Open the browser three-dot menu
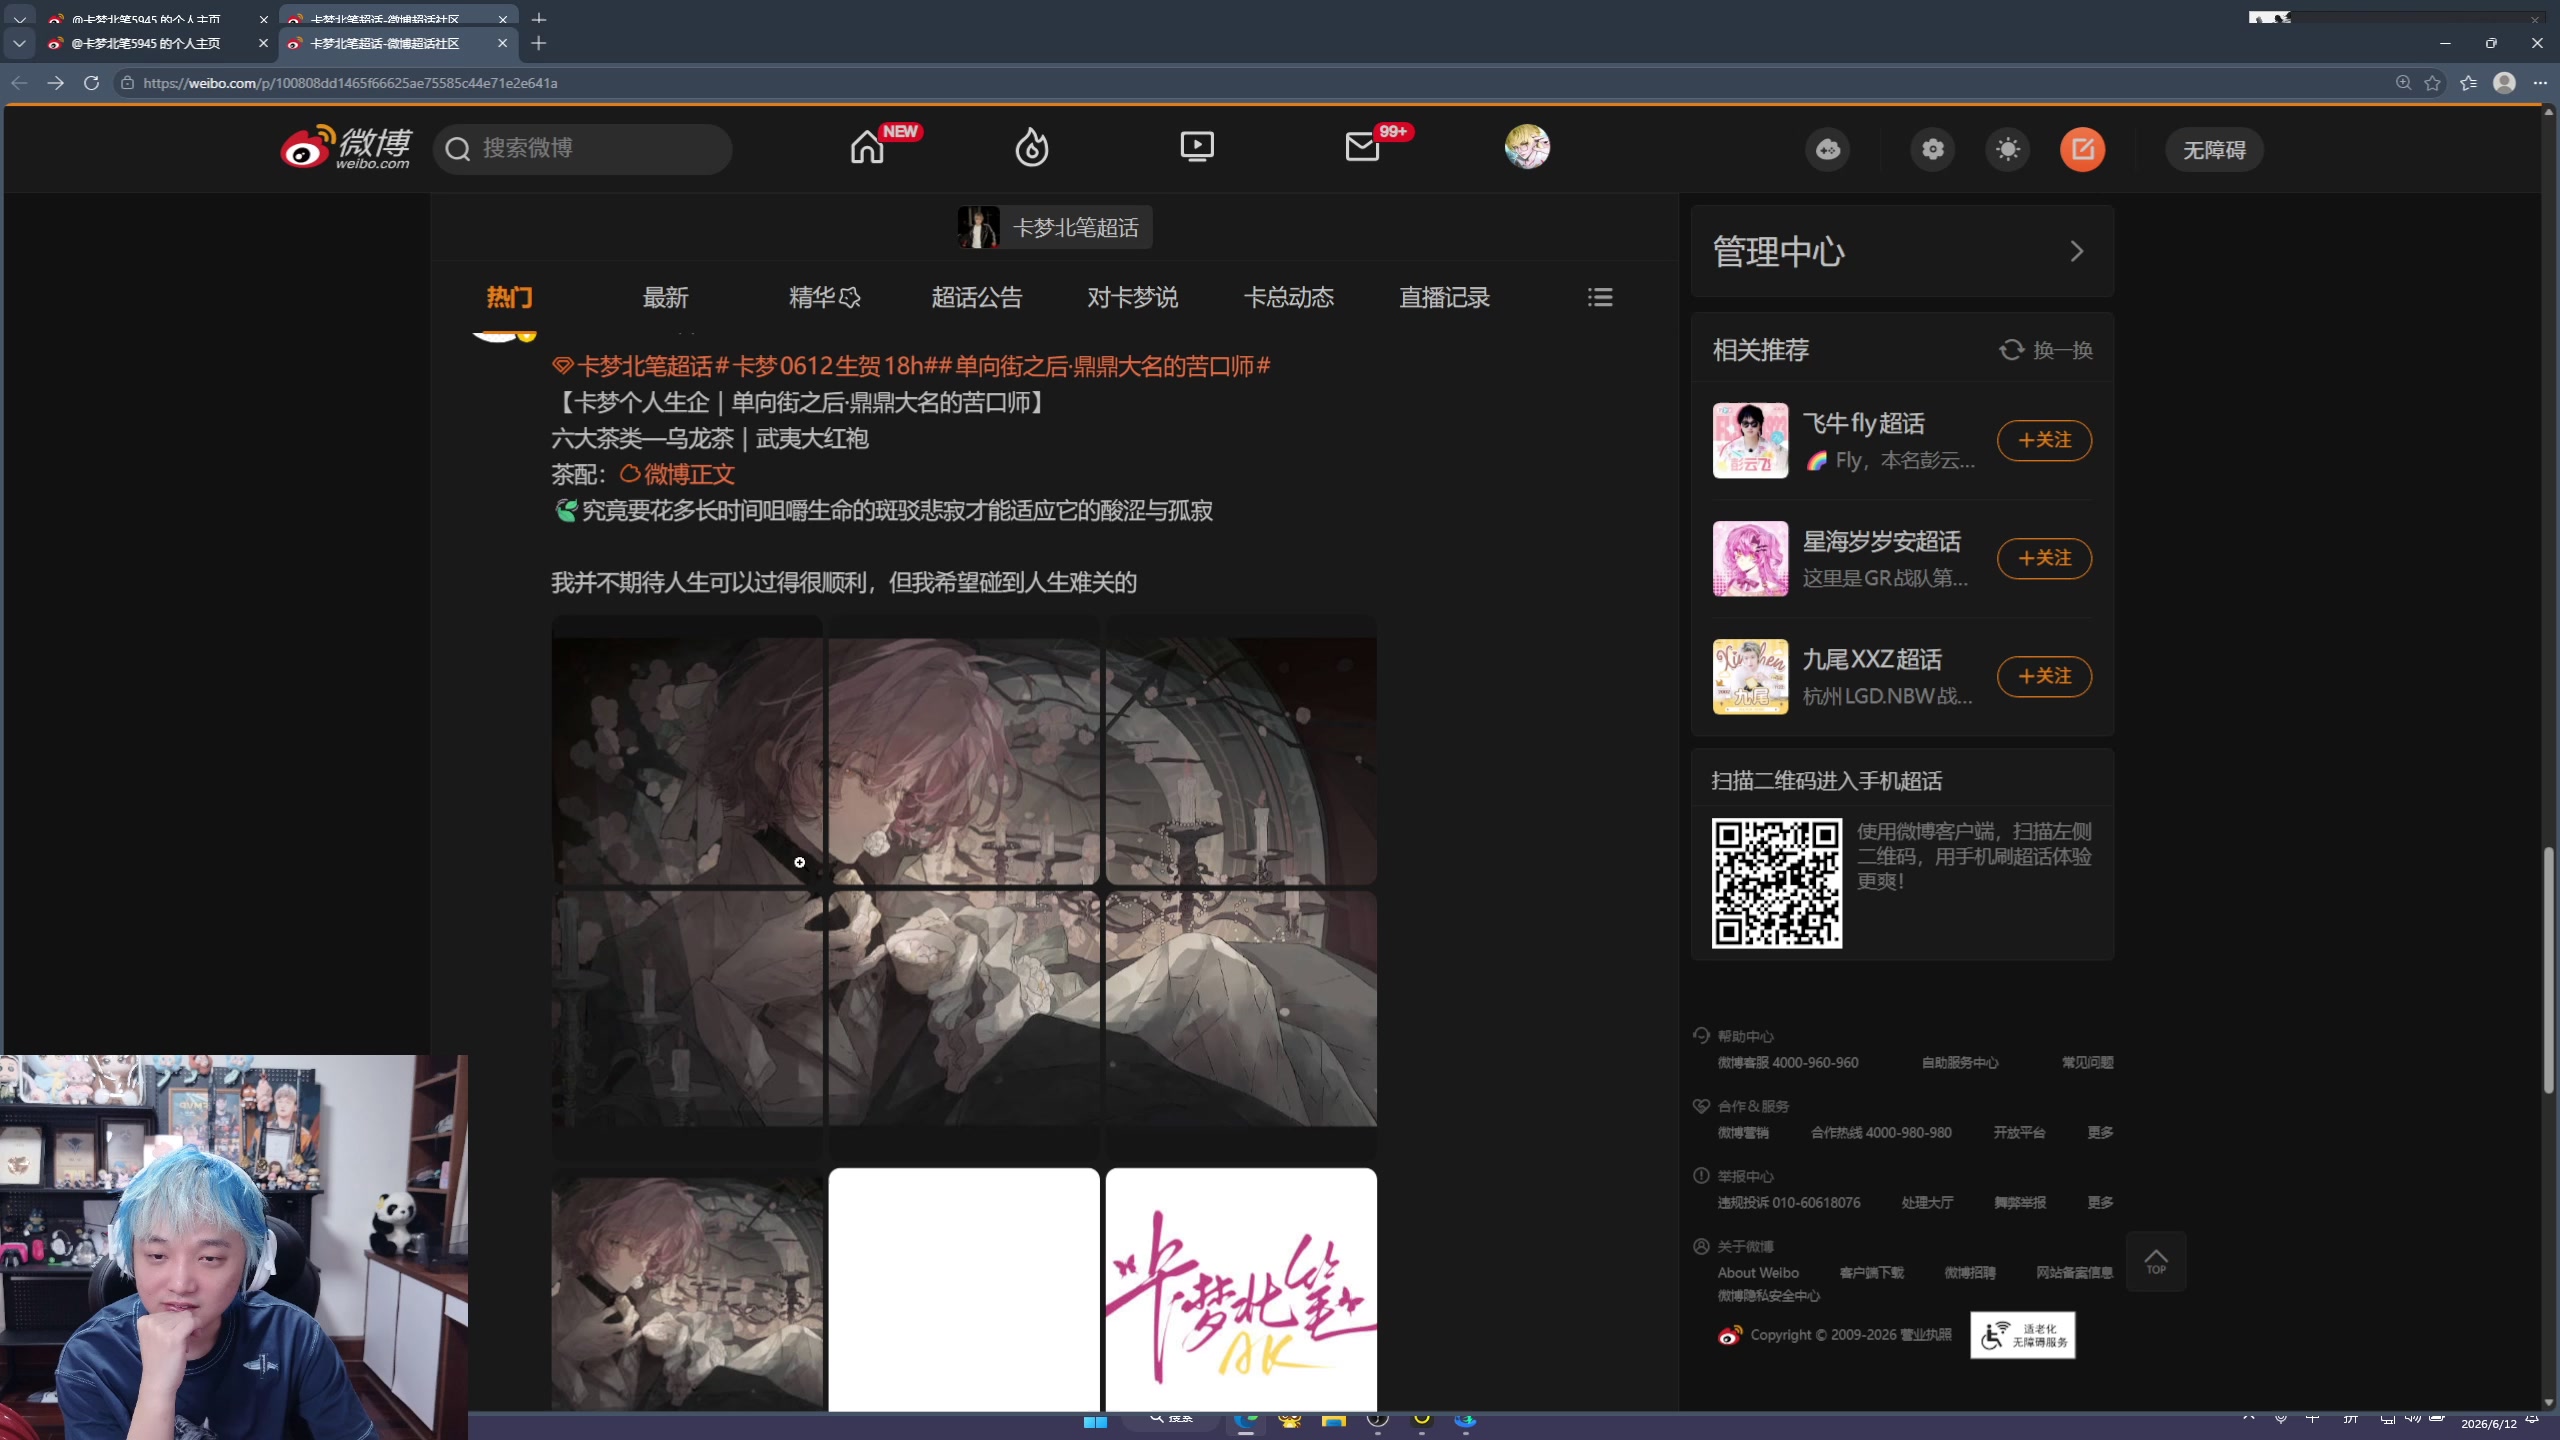The height and width of the screenshot is (1440, 2560). click(2540, 83)
